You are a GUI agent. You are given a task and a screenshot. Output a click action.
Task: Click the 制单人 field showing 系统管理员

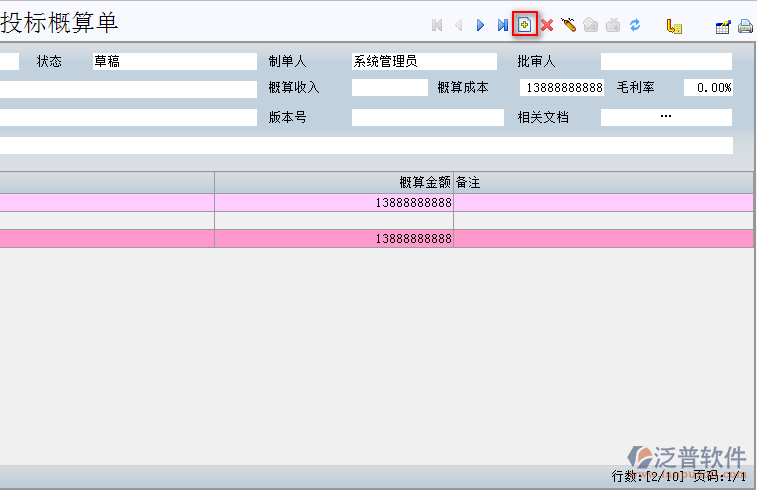[x=425, y=62]
